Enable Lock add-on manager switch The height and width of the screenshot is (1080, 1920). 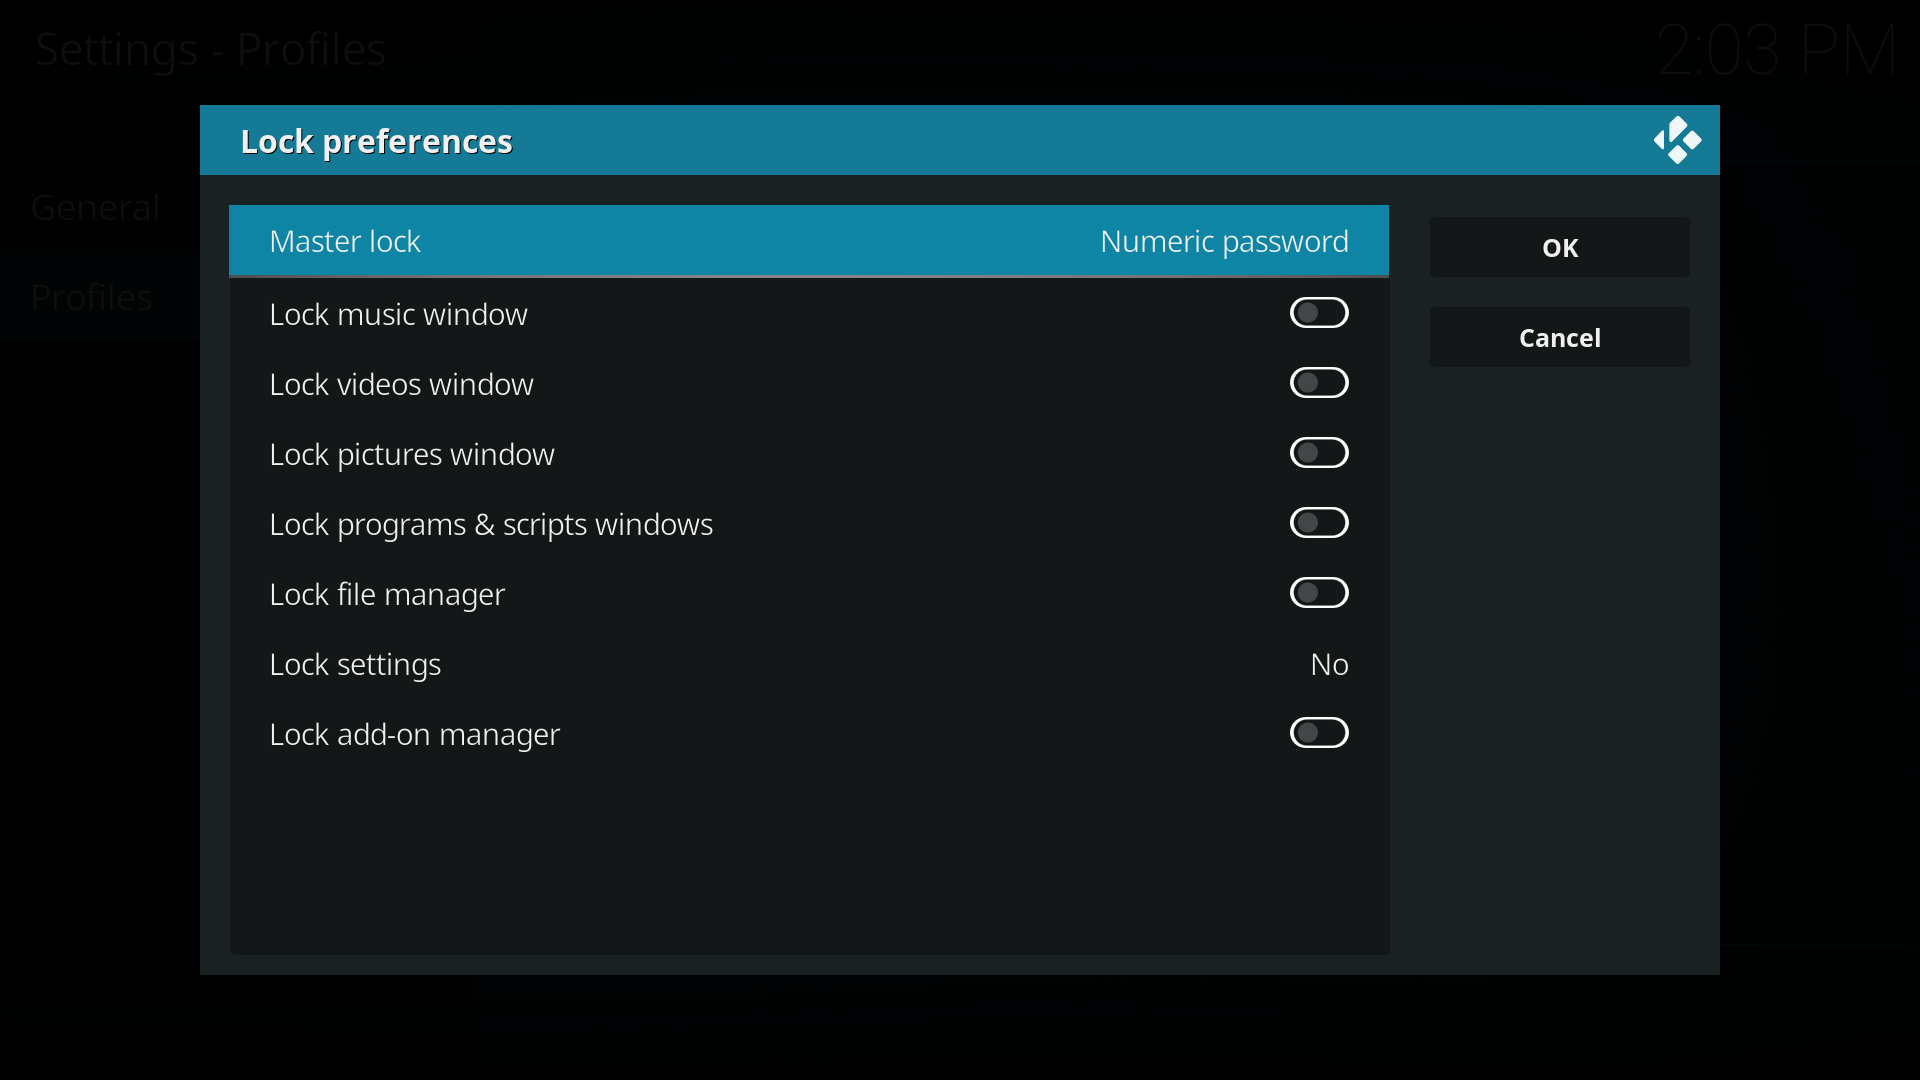[1319, 733]
